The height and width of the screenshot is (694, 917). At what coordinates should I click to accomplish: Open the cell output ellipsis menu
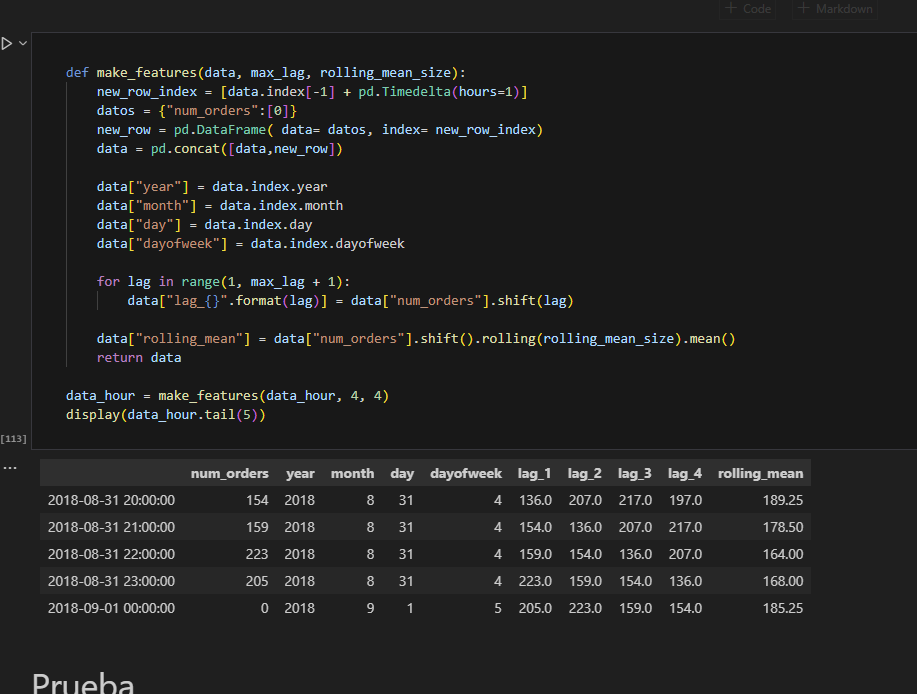coord(10,467)
